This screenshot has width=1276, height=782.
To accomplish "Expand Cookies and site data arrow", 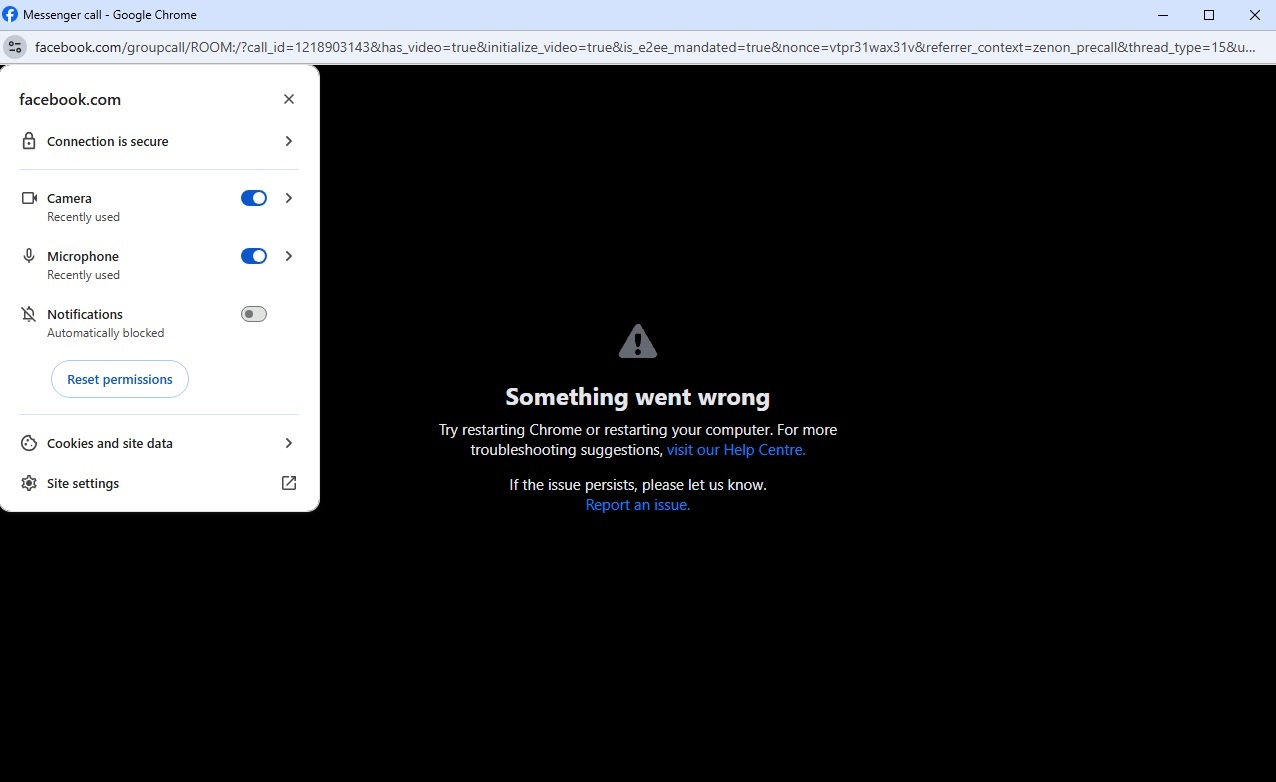I will pos(289,443).
